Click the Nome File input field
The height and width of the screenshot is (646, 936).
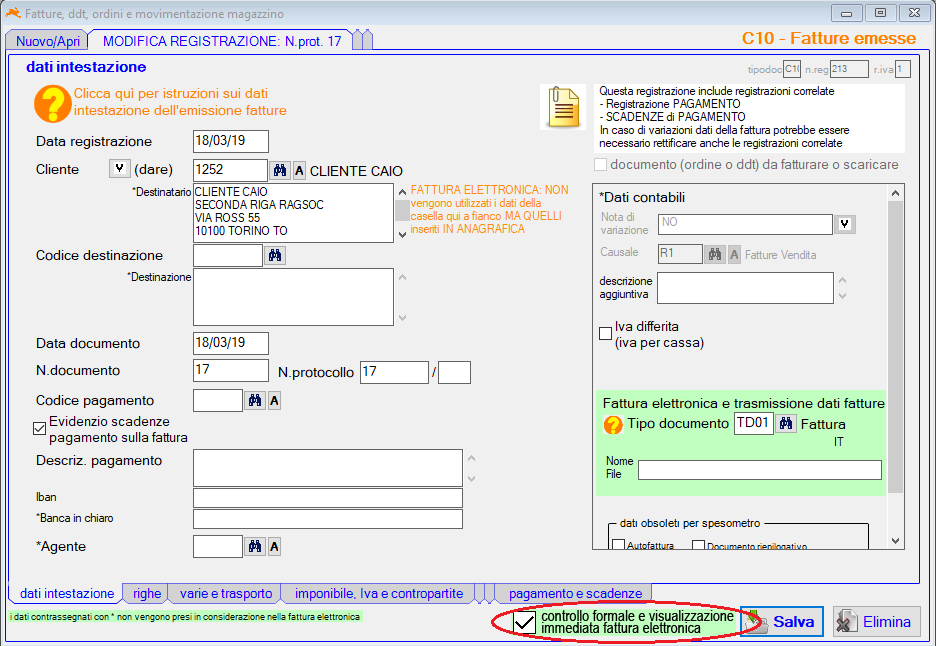[x=759, y=470]
